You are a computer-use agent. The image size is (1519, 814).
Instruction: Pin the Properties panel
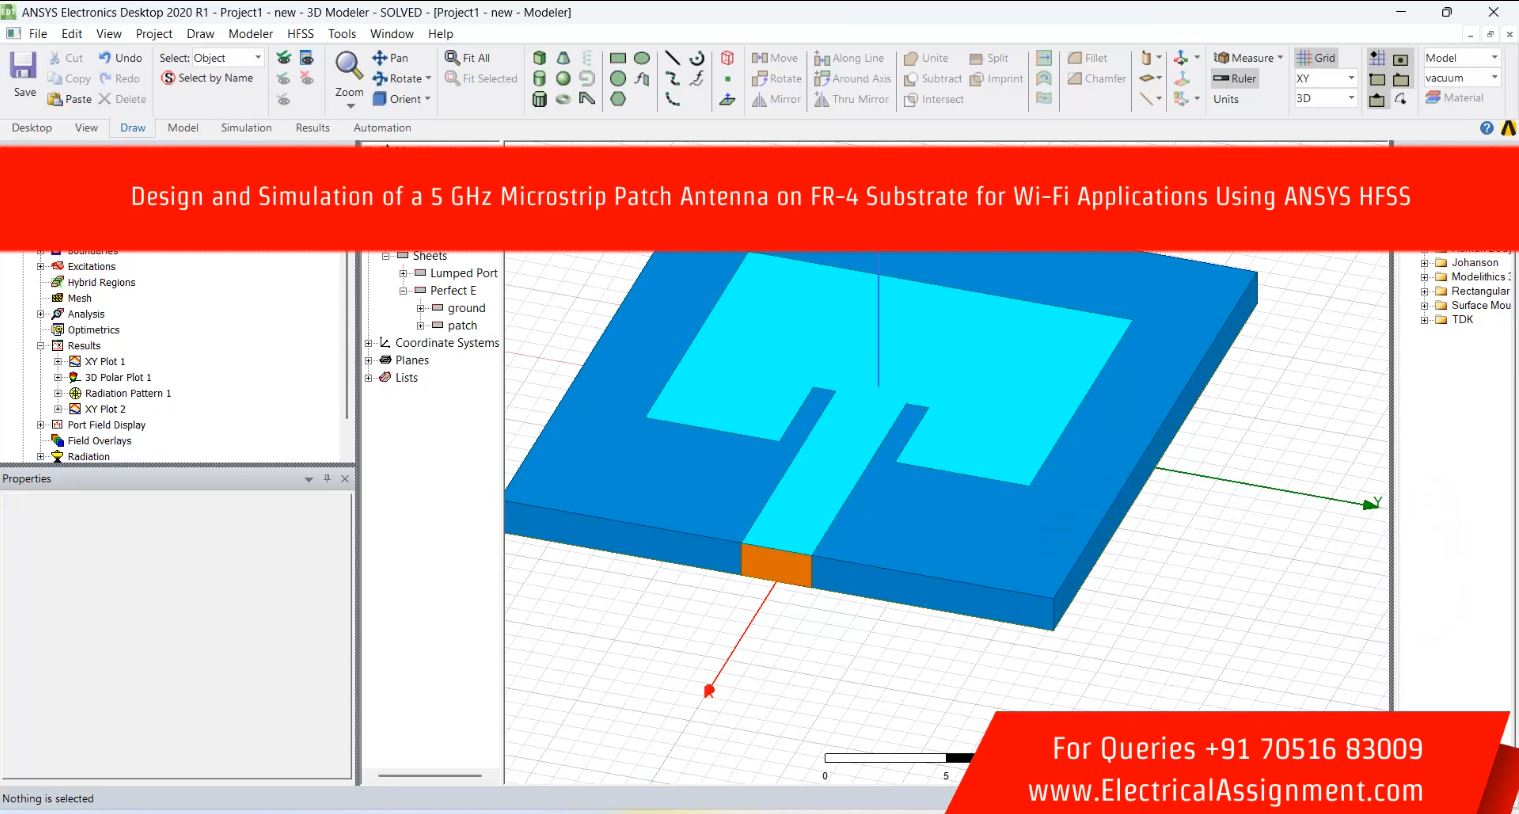click(x=327, y=479)
